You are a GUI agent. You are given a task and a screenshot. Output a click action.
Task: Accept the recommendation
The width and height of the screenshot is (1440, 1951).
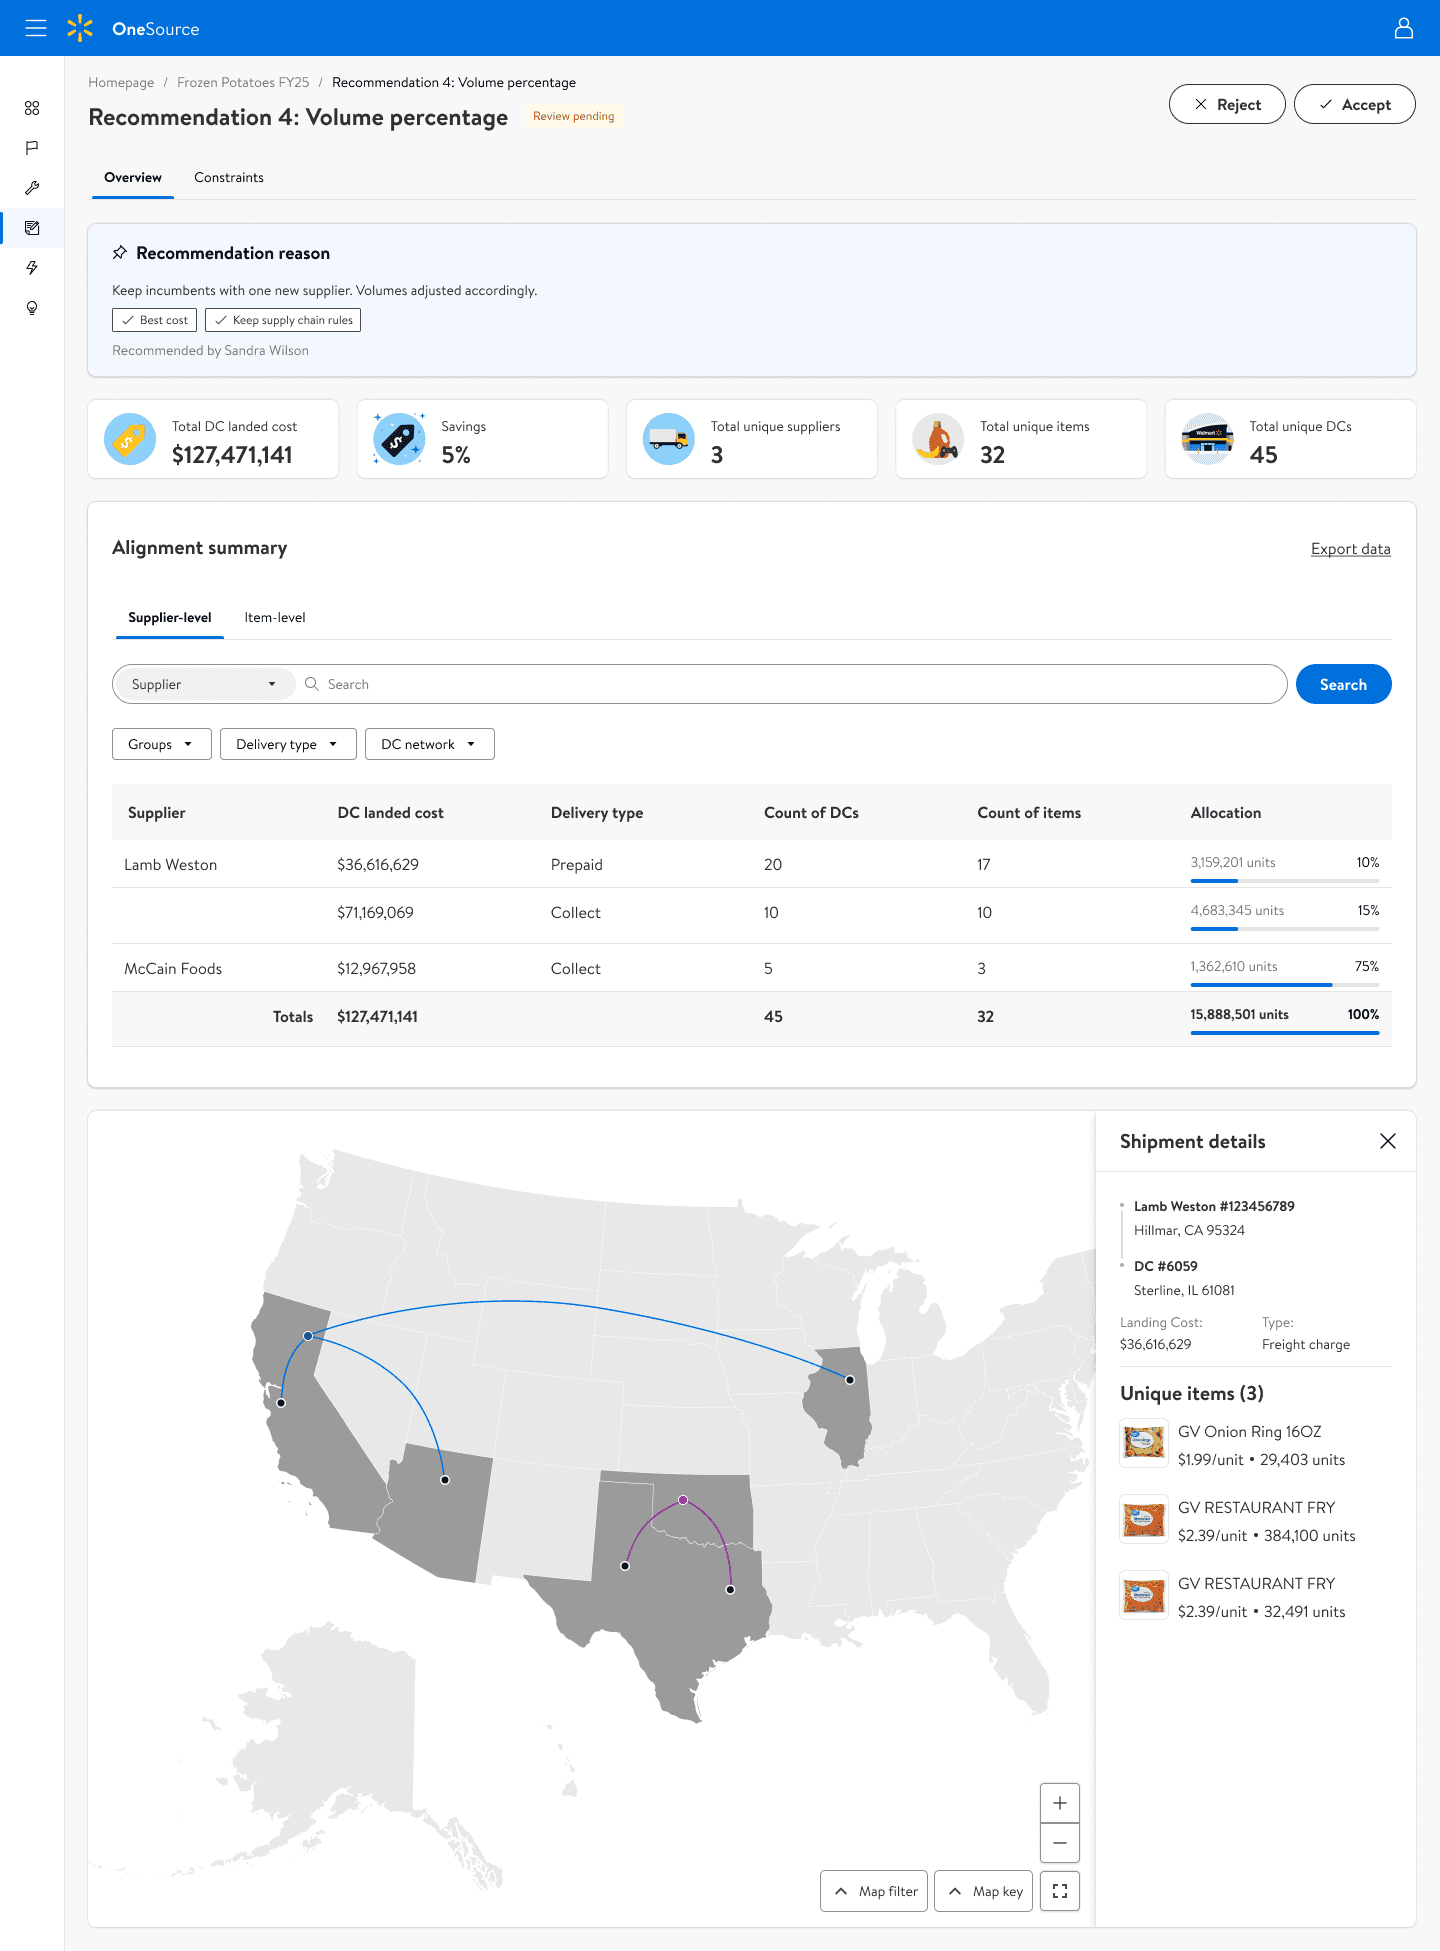(1355, 104)
